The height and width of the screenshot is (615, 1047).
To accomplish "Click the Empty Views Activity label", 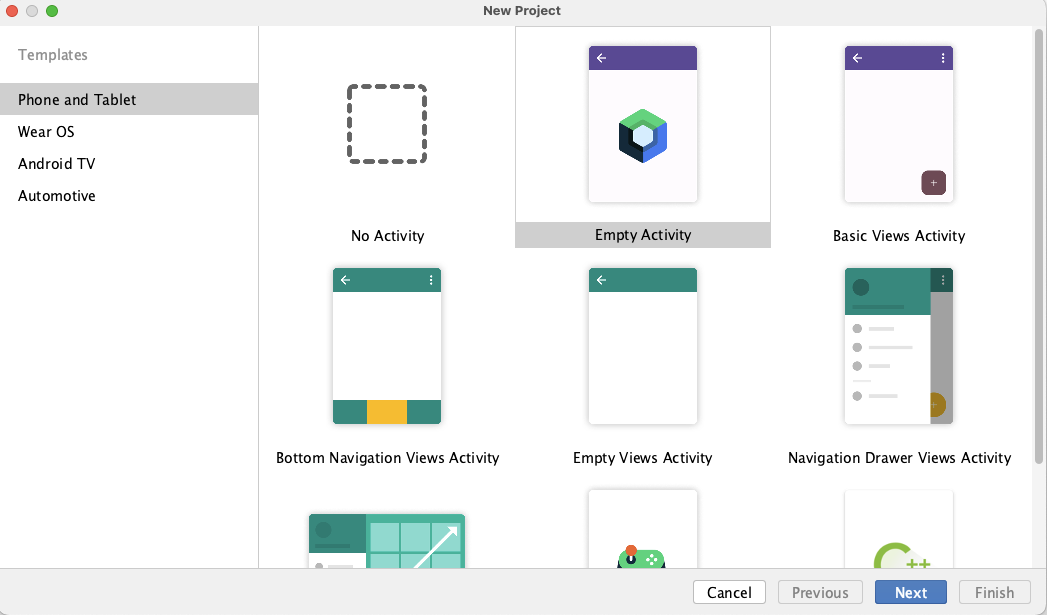I will pos(642,458).
